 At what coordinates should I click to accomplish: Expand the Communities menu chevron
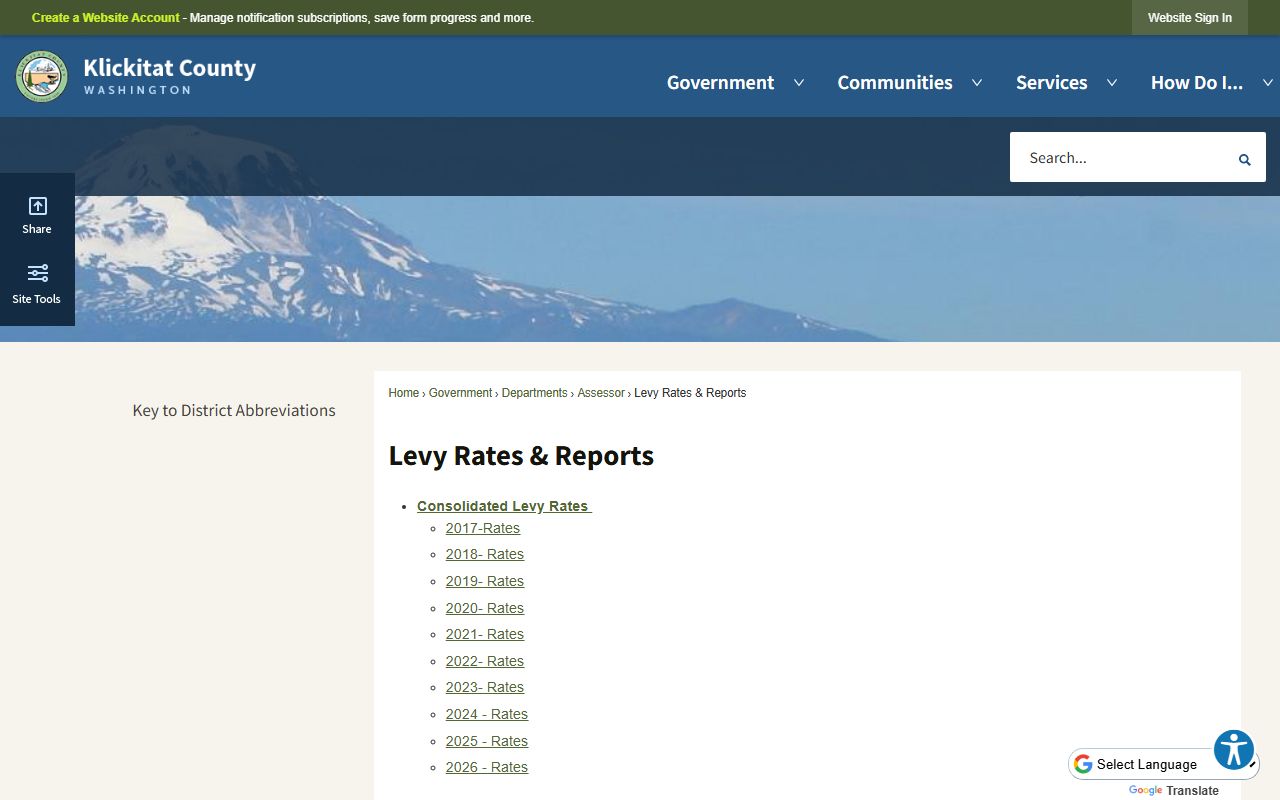click(x=977, y=83)
